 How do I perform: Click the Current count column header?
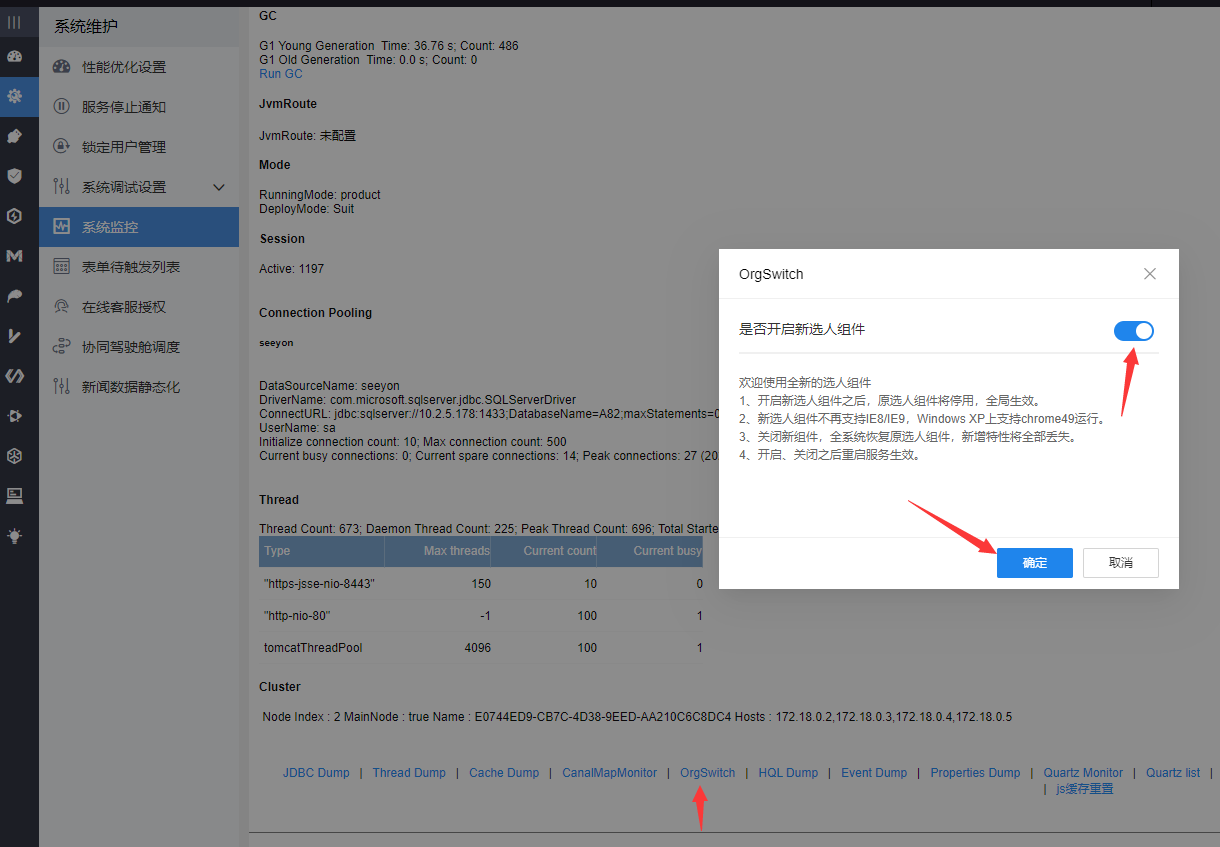(544, 551)
